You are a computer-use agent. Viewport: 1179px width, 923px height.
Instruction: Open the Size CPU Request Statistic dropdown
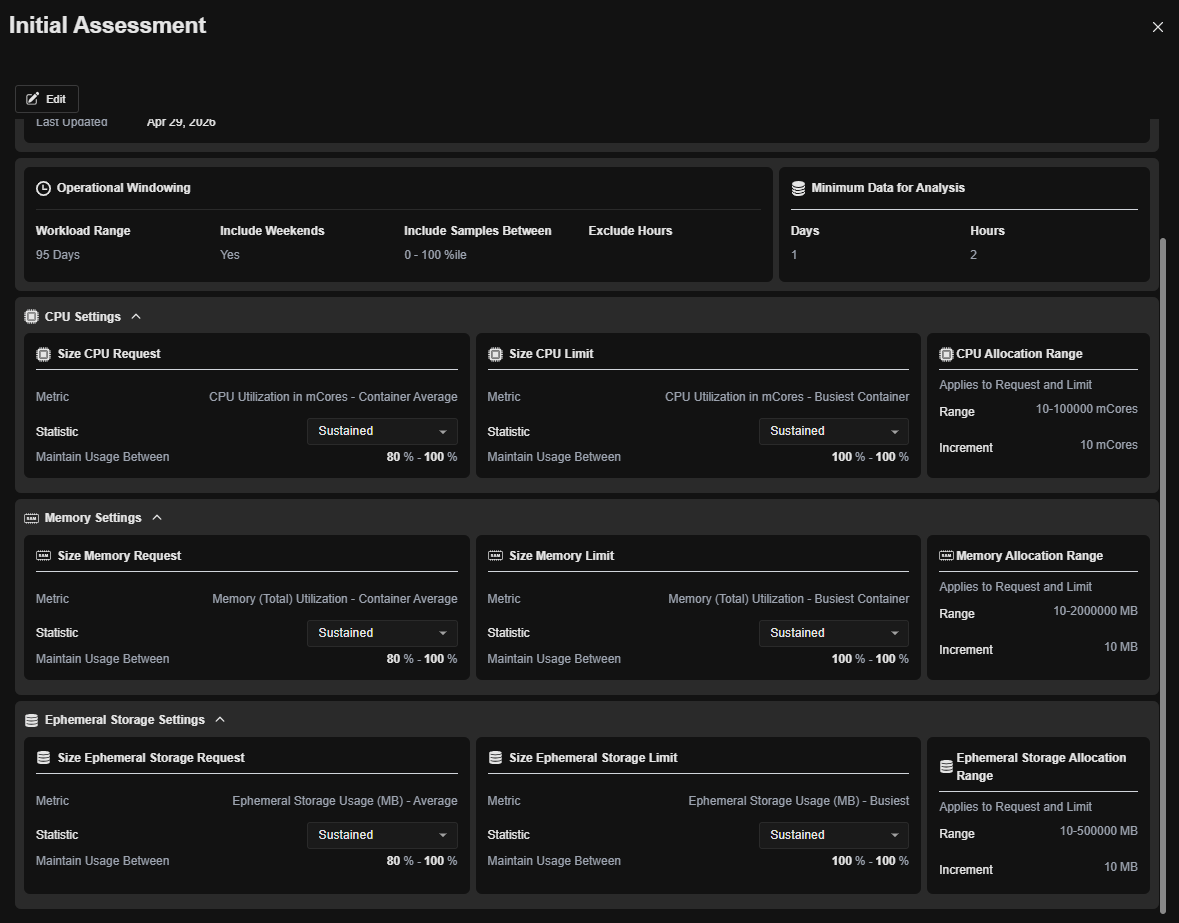[382, 431]
